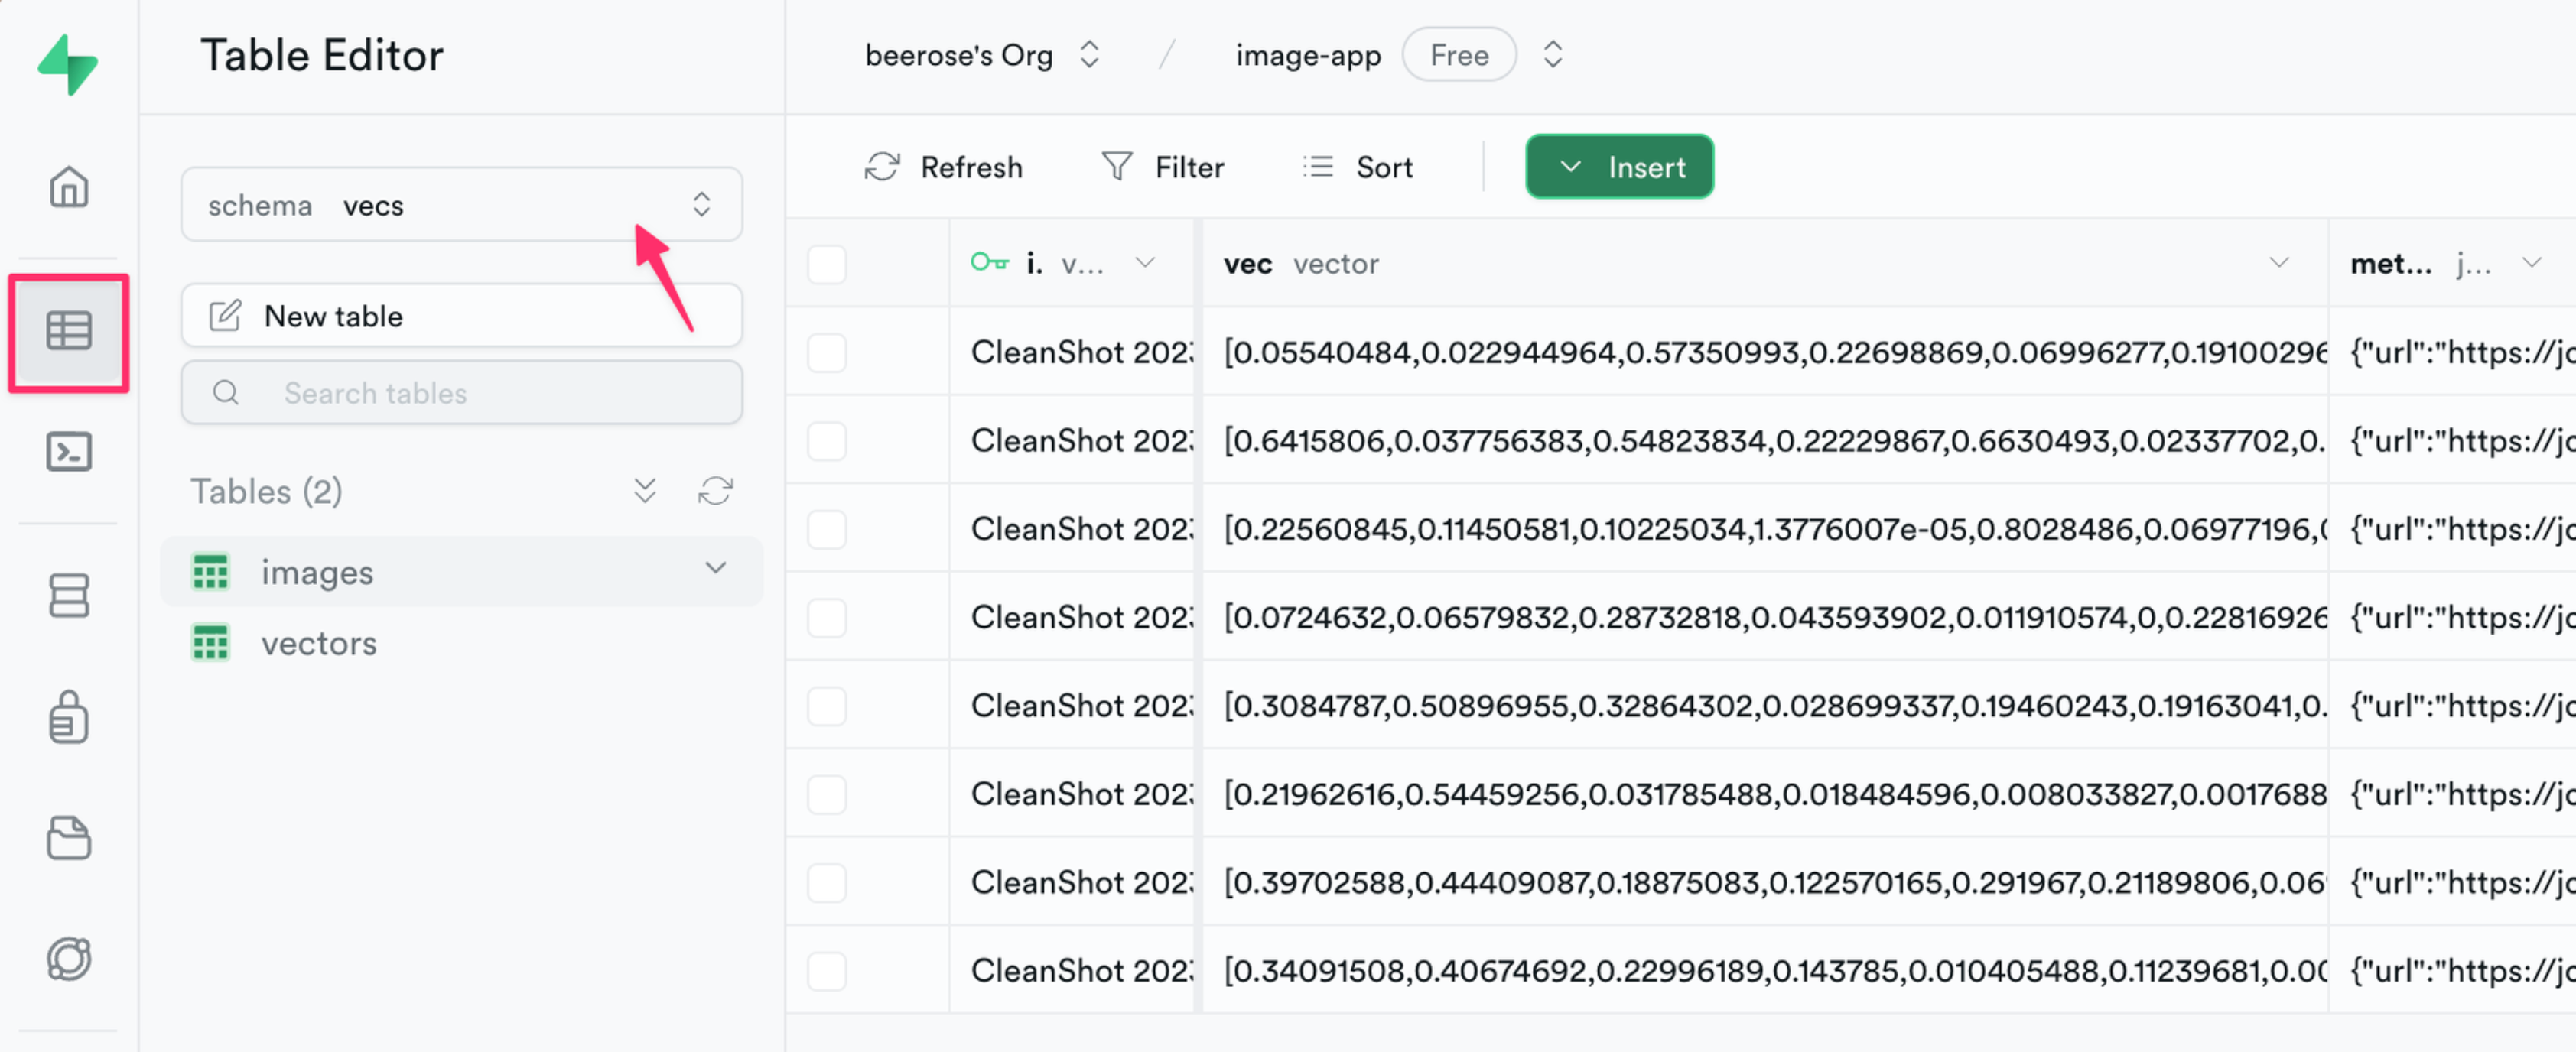Open the Home icon in sidebar
The width and height of the screenshot is (2576, 1052).
point(68,187)
